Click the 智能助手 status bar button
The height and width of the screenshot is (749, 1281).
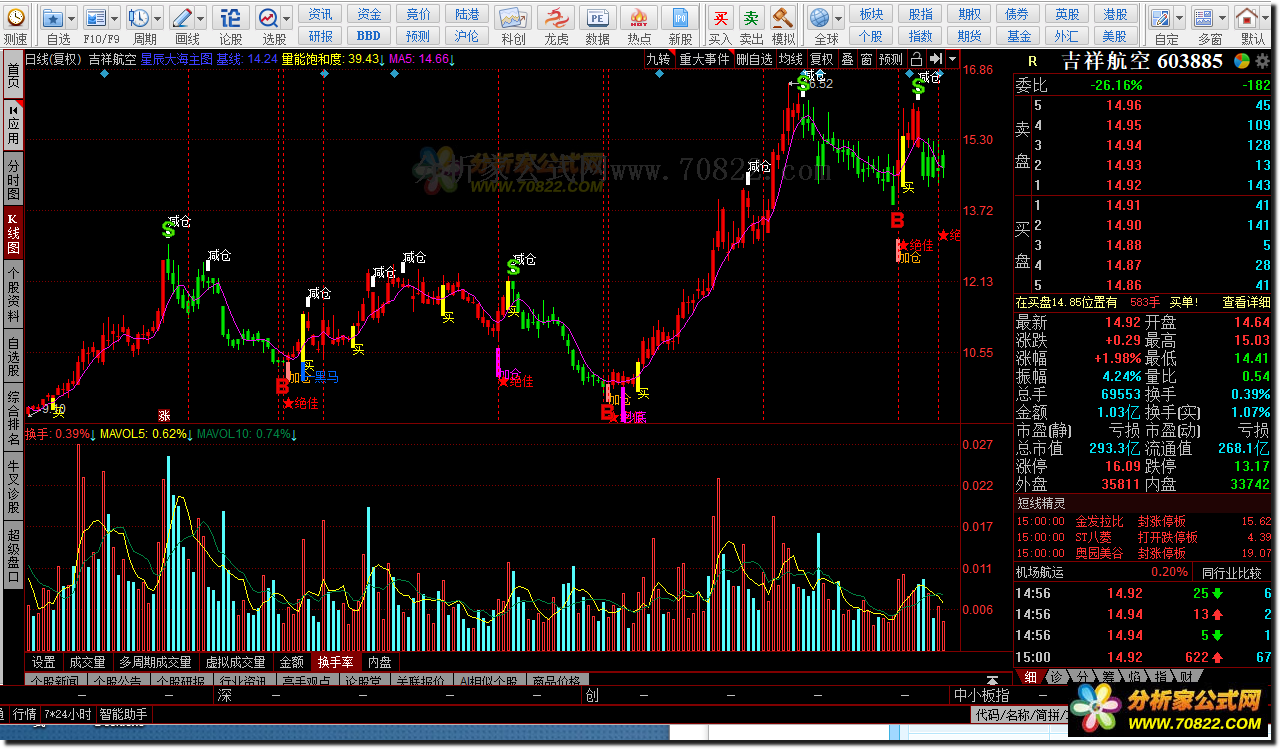coord(123,714)
